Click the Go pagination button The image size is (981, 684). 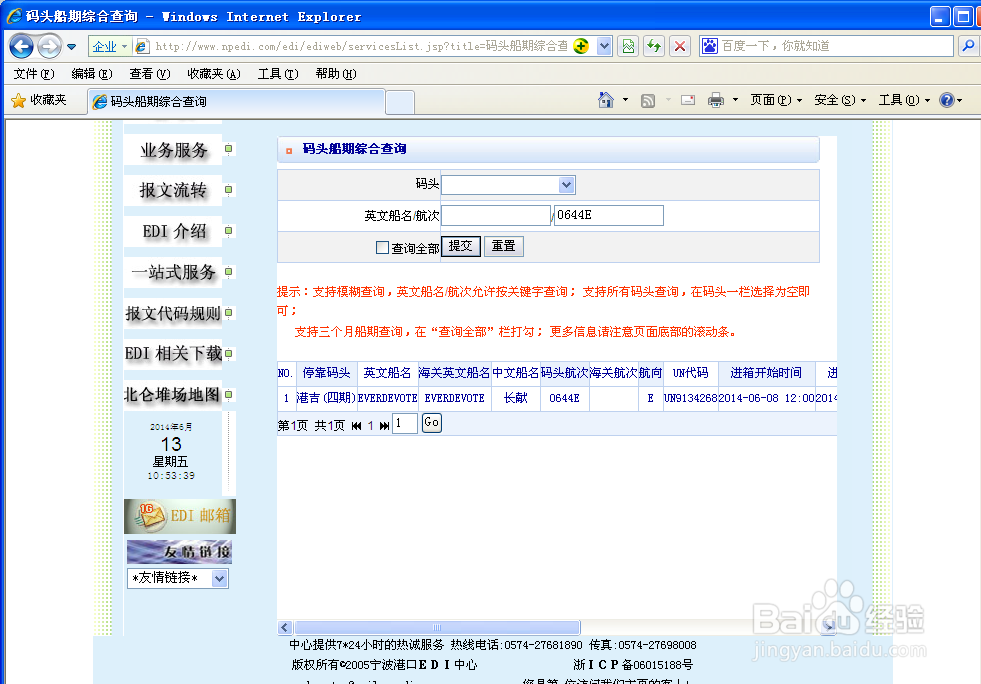[x=432, y=422]
